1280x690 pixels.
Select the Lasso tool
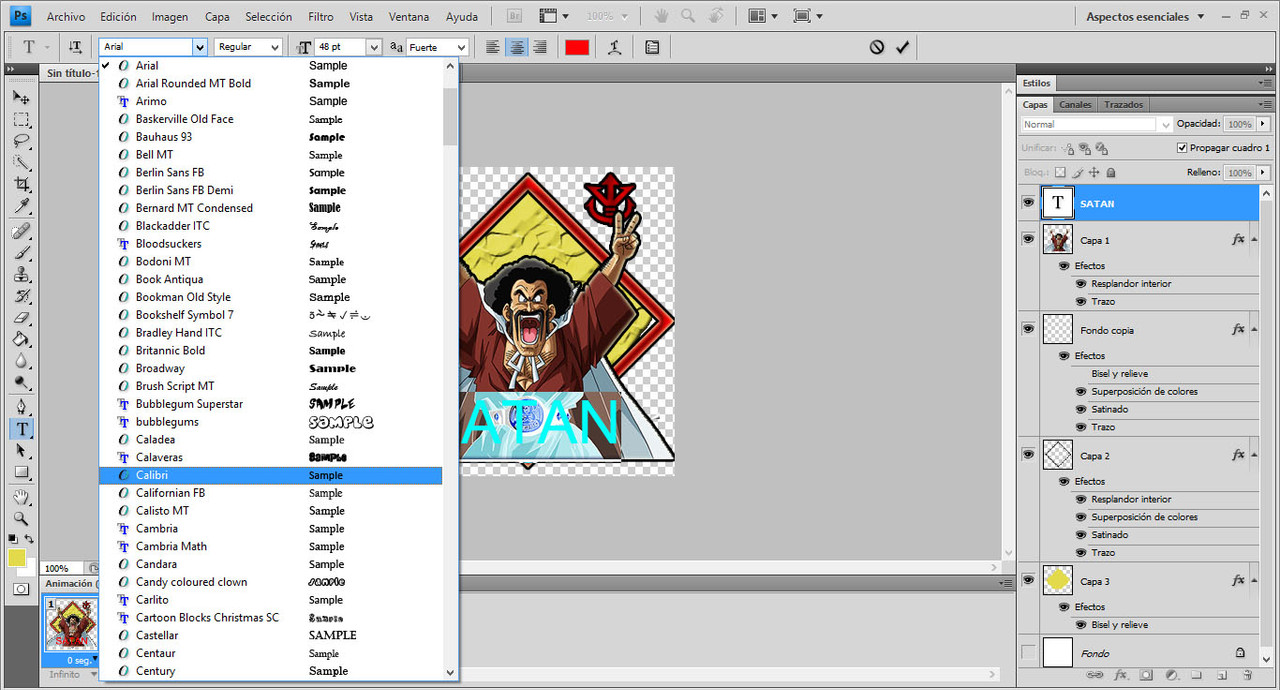coord(21,141)
